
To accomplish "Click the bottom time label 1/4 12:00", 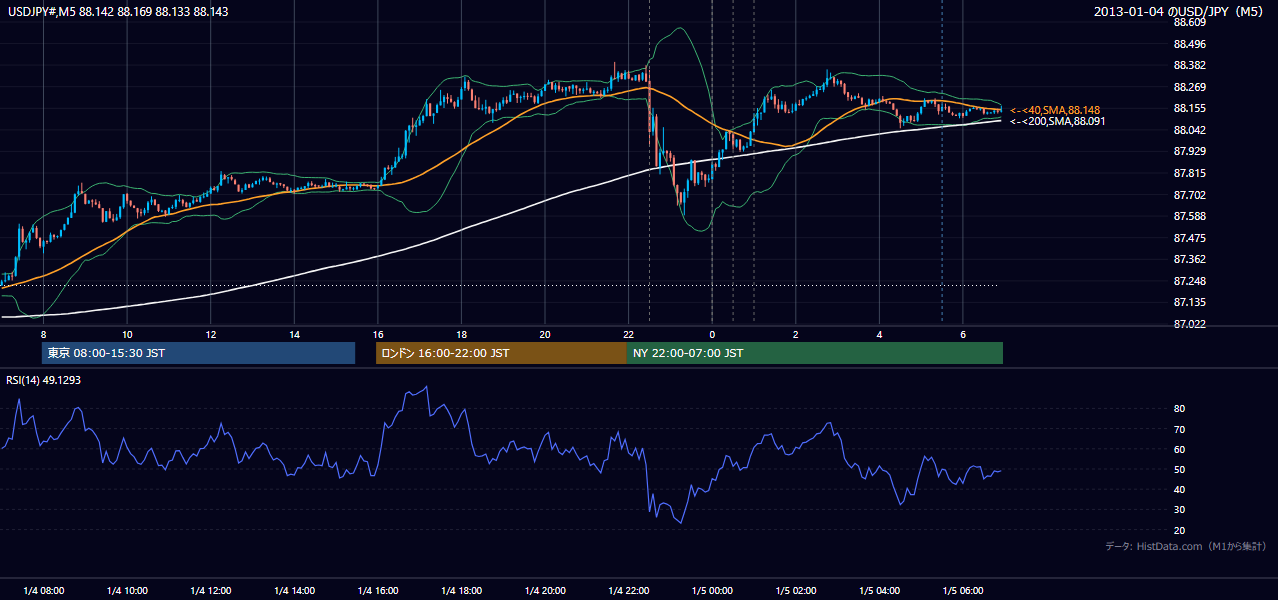I will click(211, 590).
